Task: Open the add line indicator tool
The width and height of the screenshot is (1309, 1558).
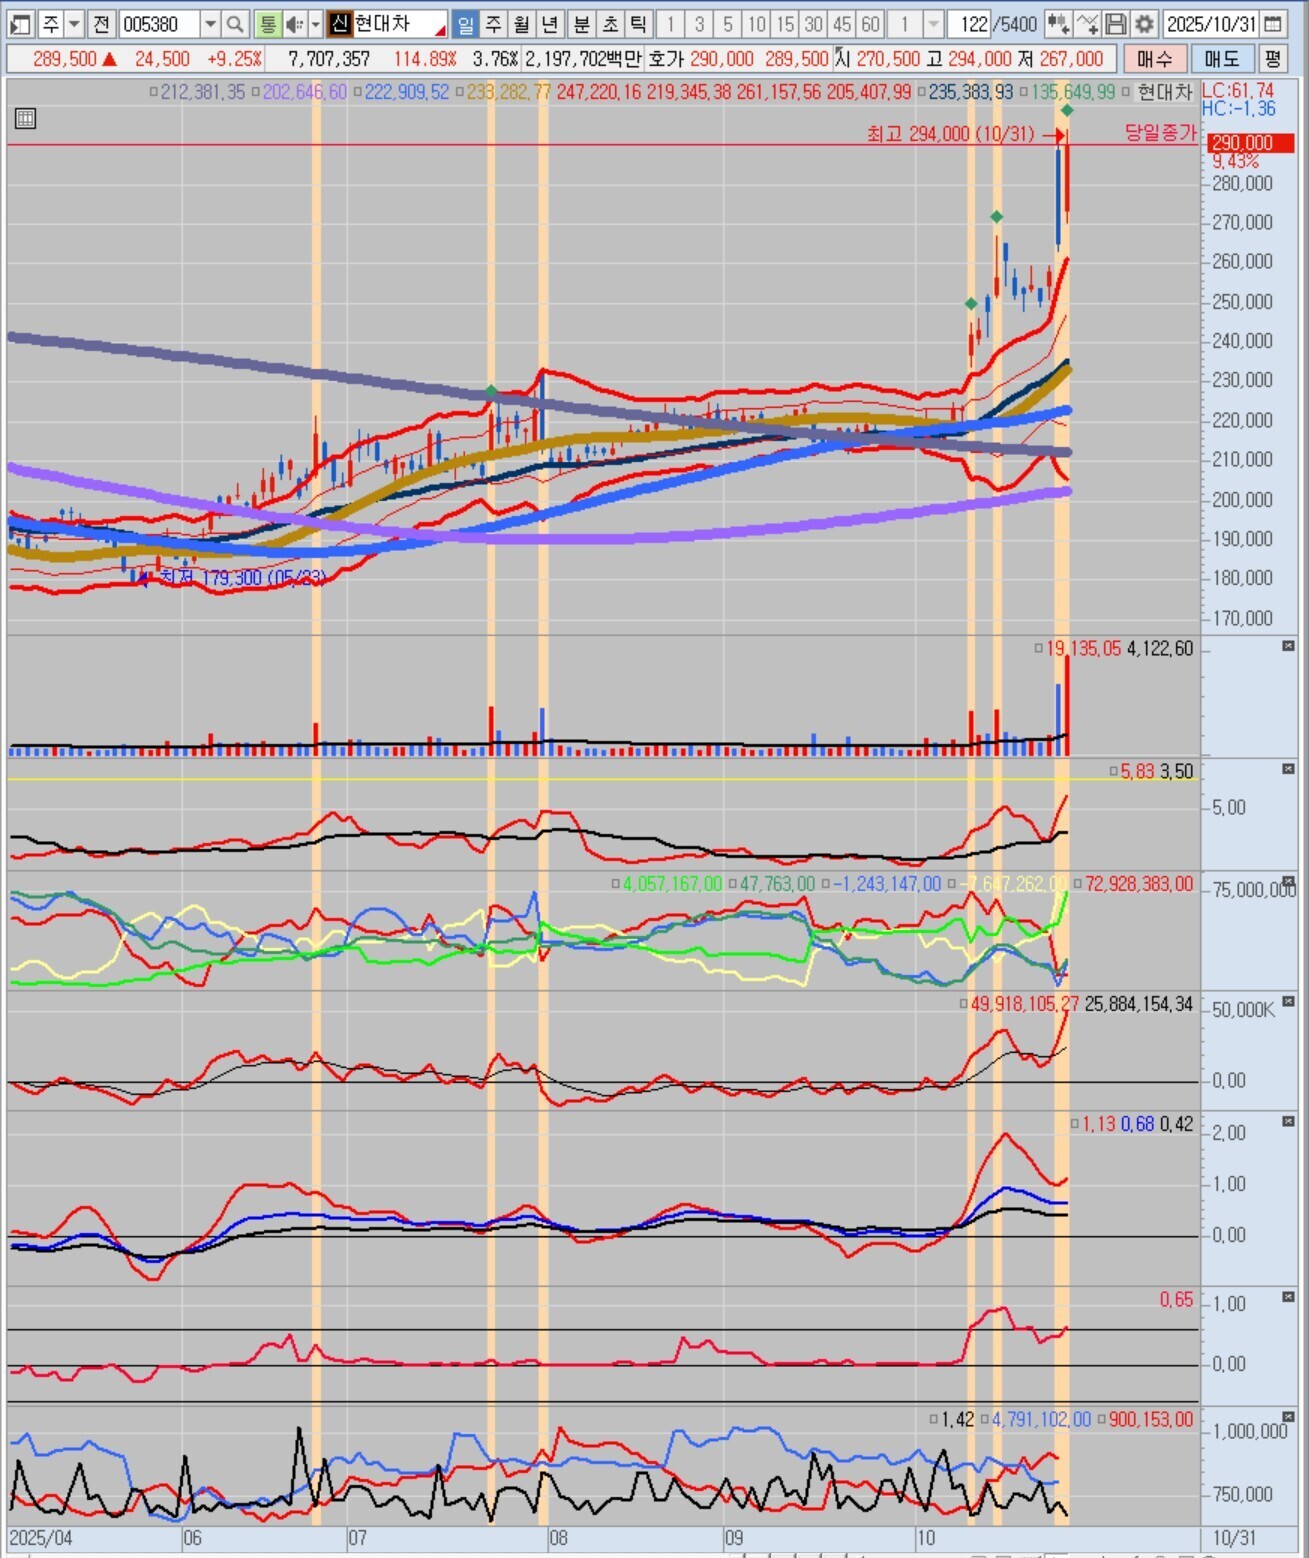Action: pyautogui.click(x=1088, y=24)
